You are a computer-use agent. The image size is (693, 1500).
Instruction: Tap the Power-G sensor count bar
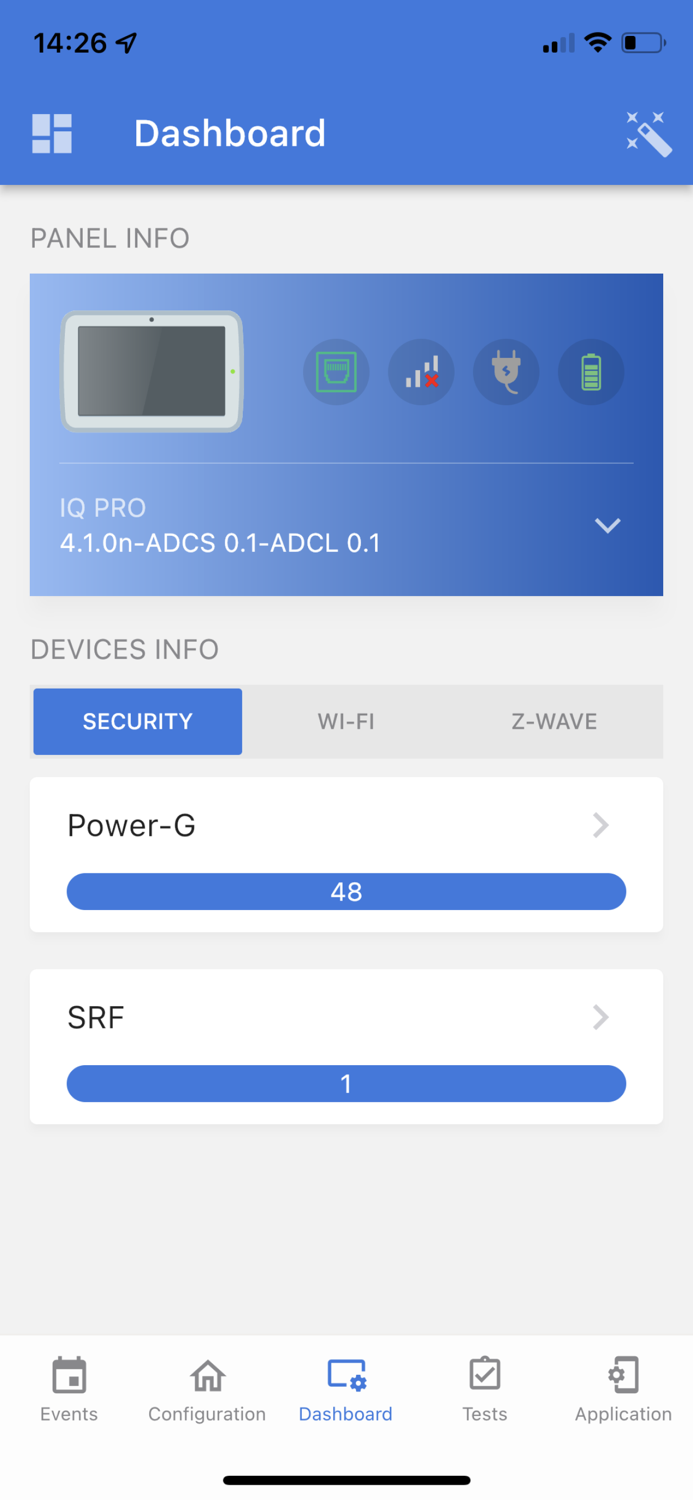point(345,891)
